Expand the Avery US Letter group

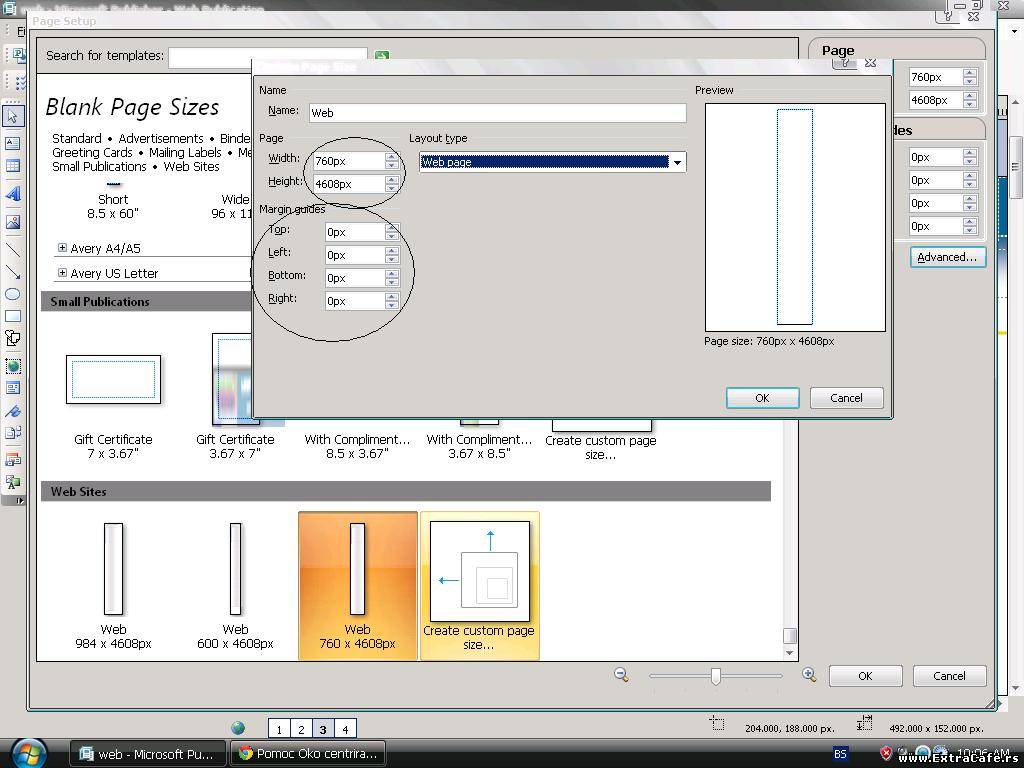(x=62, y=272)
